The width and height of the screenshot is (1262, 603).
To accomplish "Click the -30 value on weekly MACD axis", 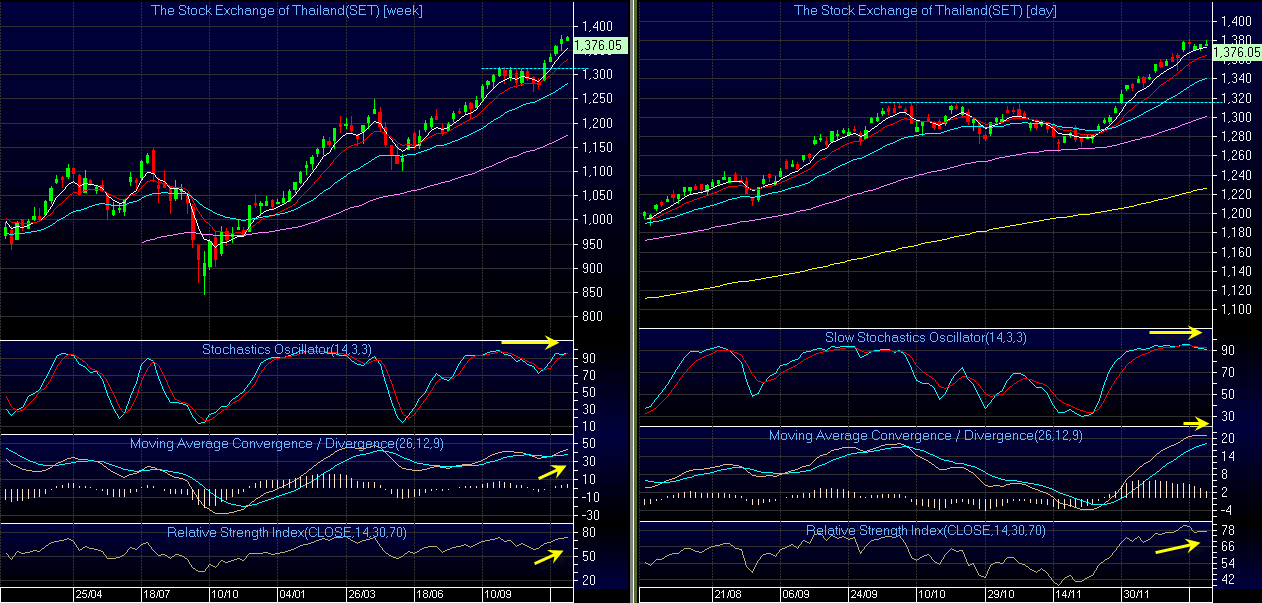I will [590, 515].
